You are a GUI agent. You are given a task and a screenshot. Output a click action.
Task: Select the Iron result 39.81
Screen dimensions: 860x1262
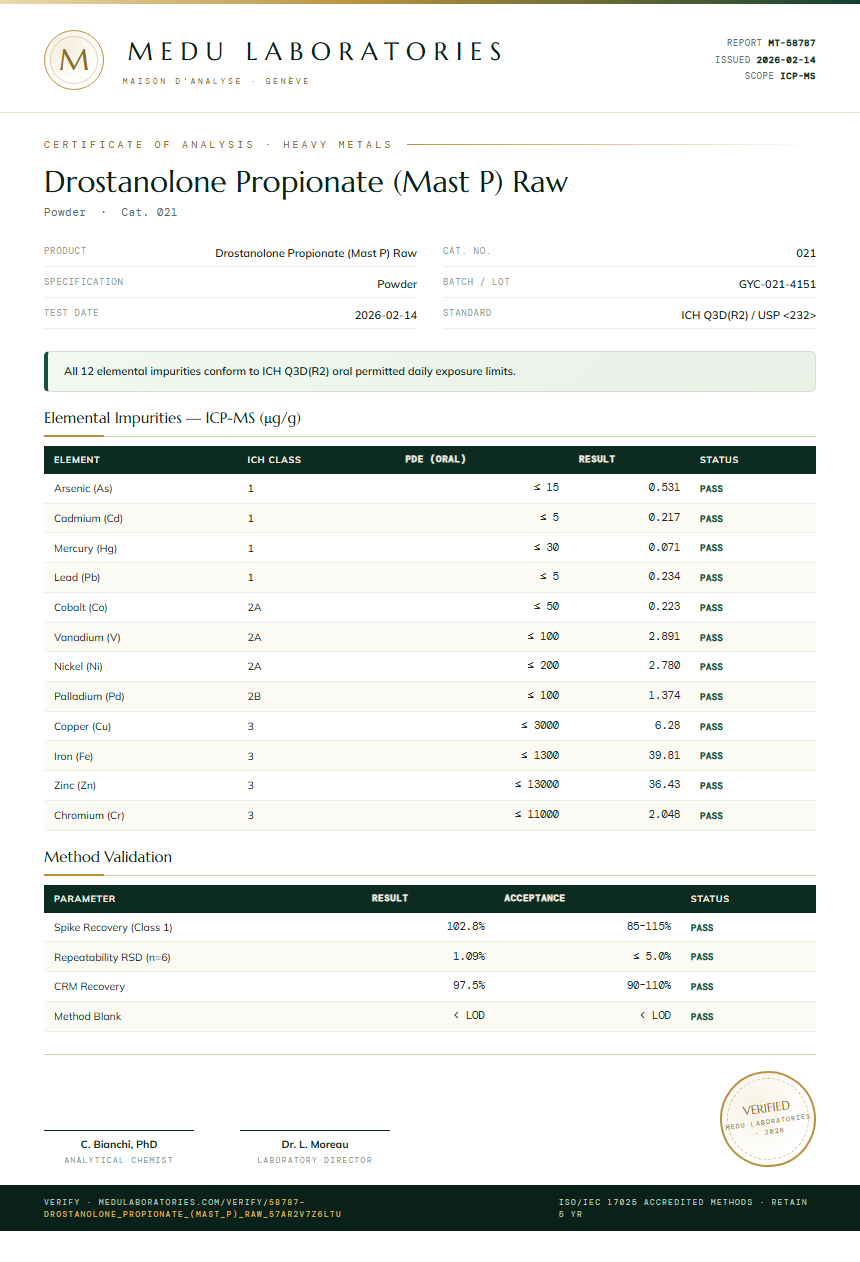pos(664,755)
